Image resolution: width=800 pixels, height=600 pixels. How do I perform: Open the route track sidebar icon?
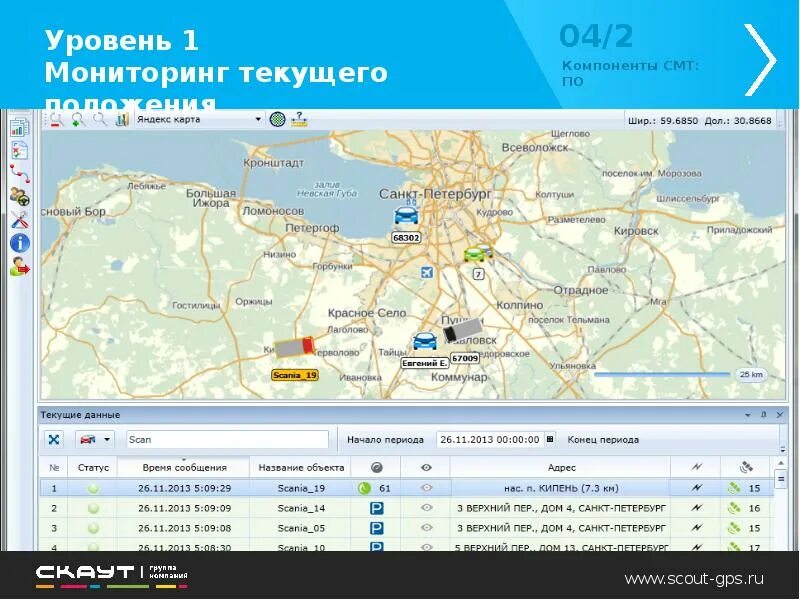(x=19, y=174)
